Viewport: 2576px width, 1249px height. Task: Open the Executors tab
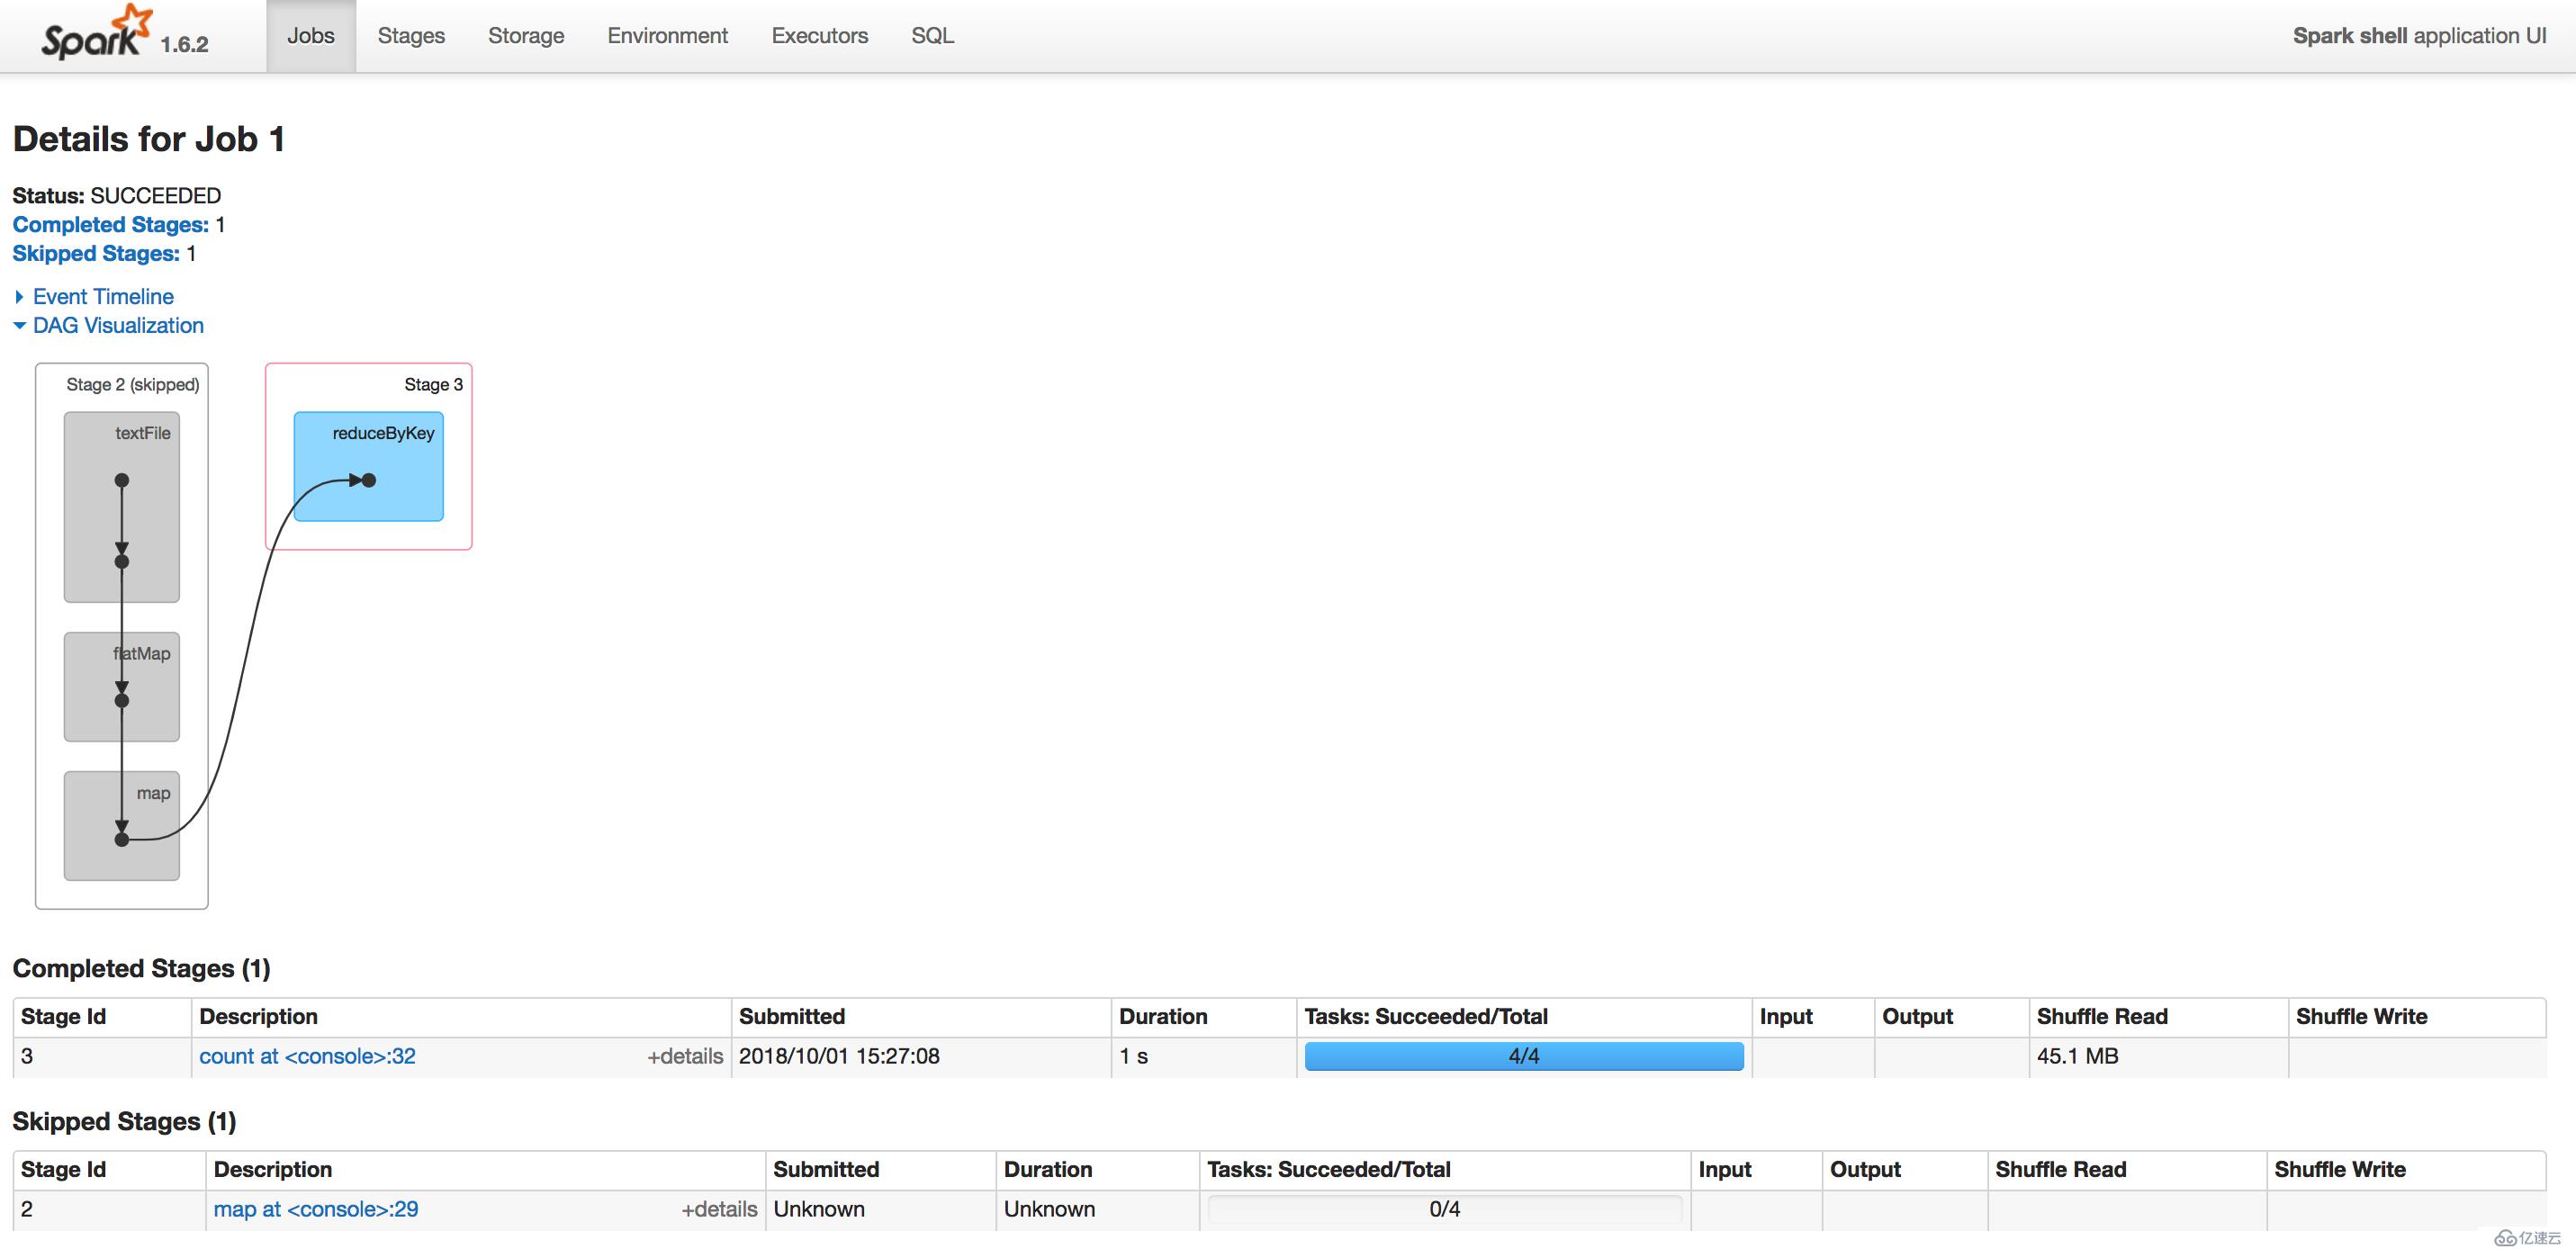point(819,36)
